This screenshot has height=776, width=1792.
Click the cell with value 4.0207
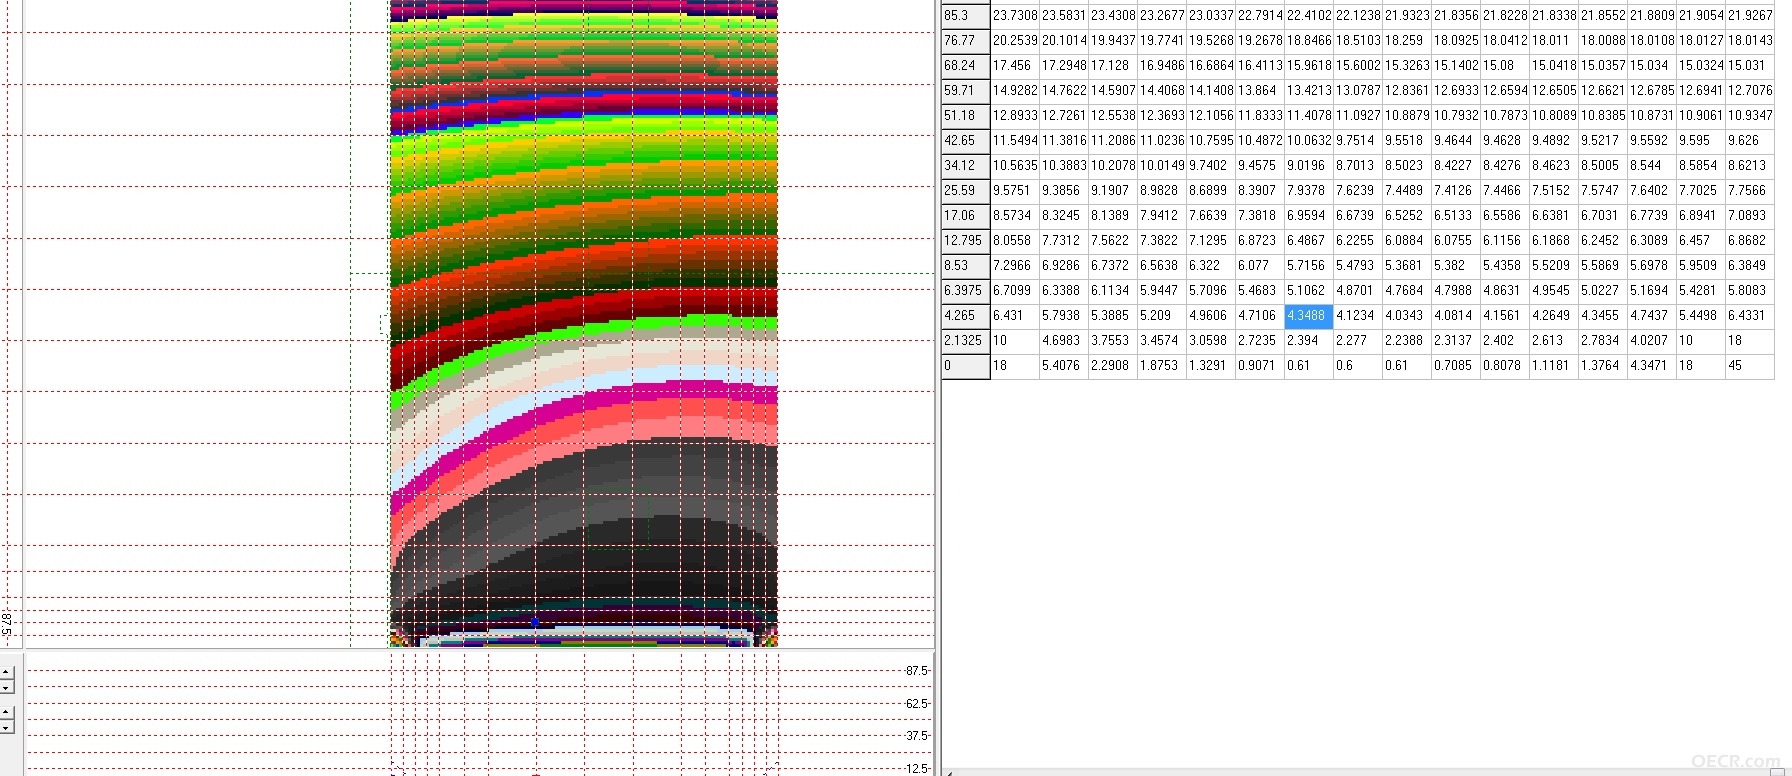[x=1652, y=341]
